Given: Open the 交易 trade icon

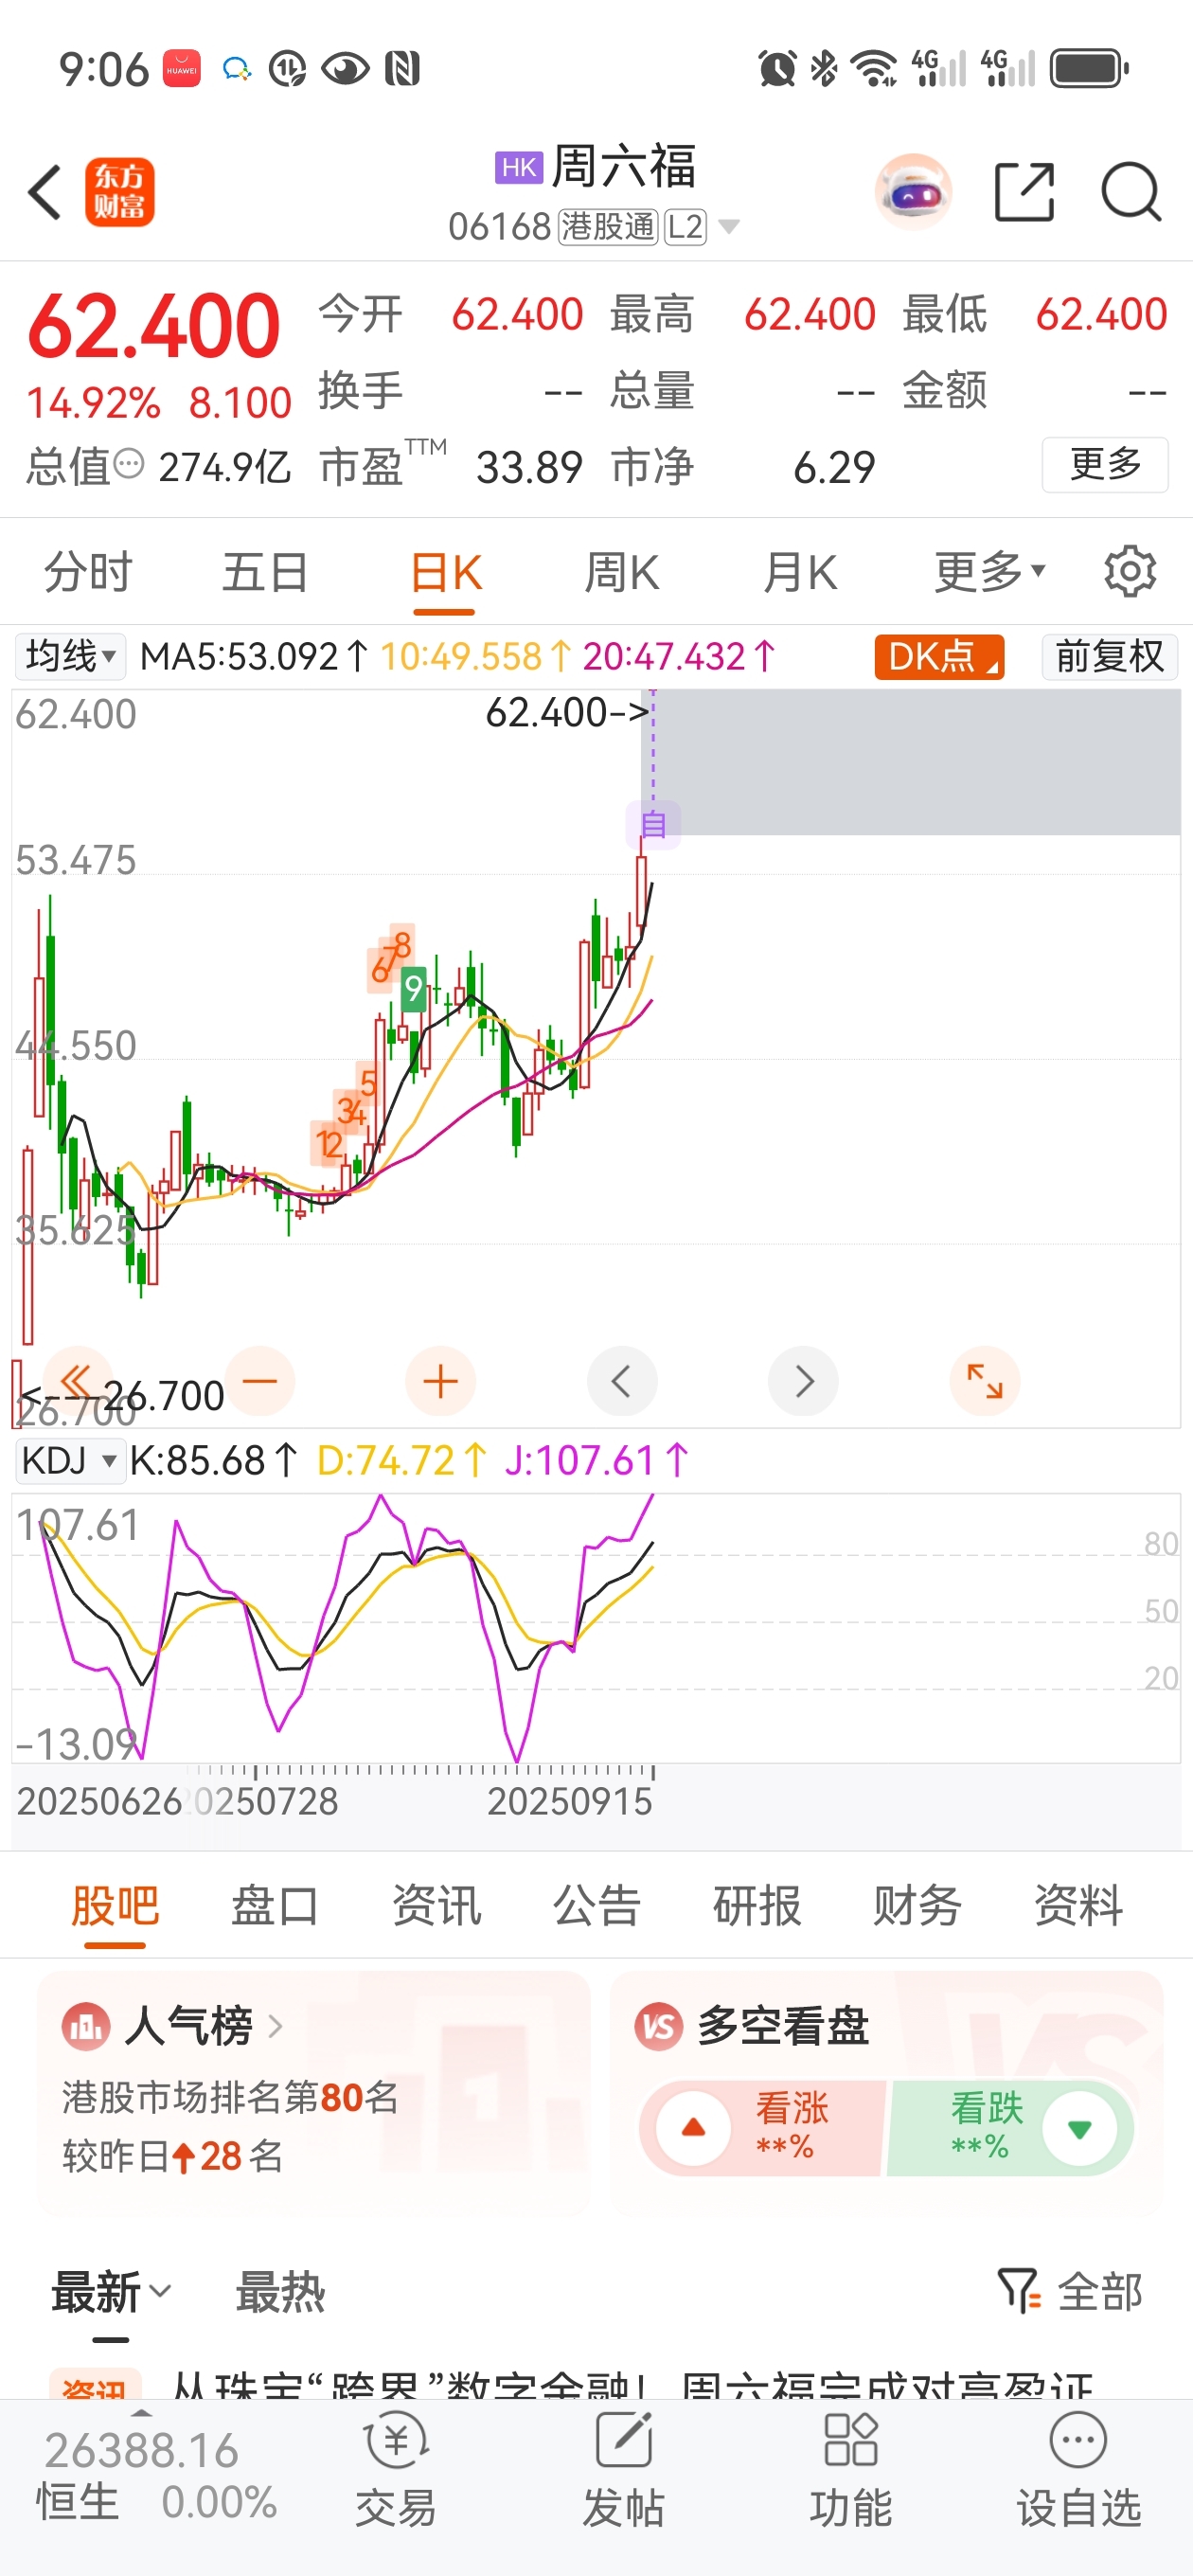Looking at the screenshot, I should pyautogui.click(x=396, y=2468).
